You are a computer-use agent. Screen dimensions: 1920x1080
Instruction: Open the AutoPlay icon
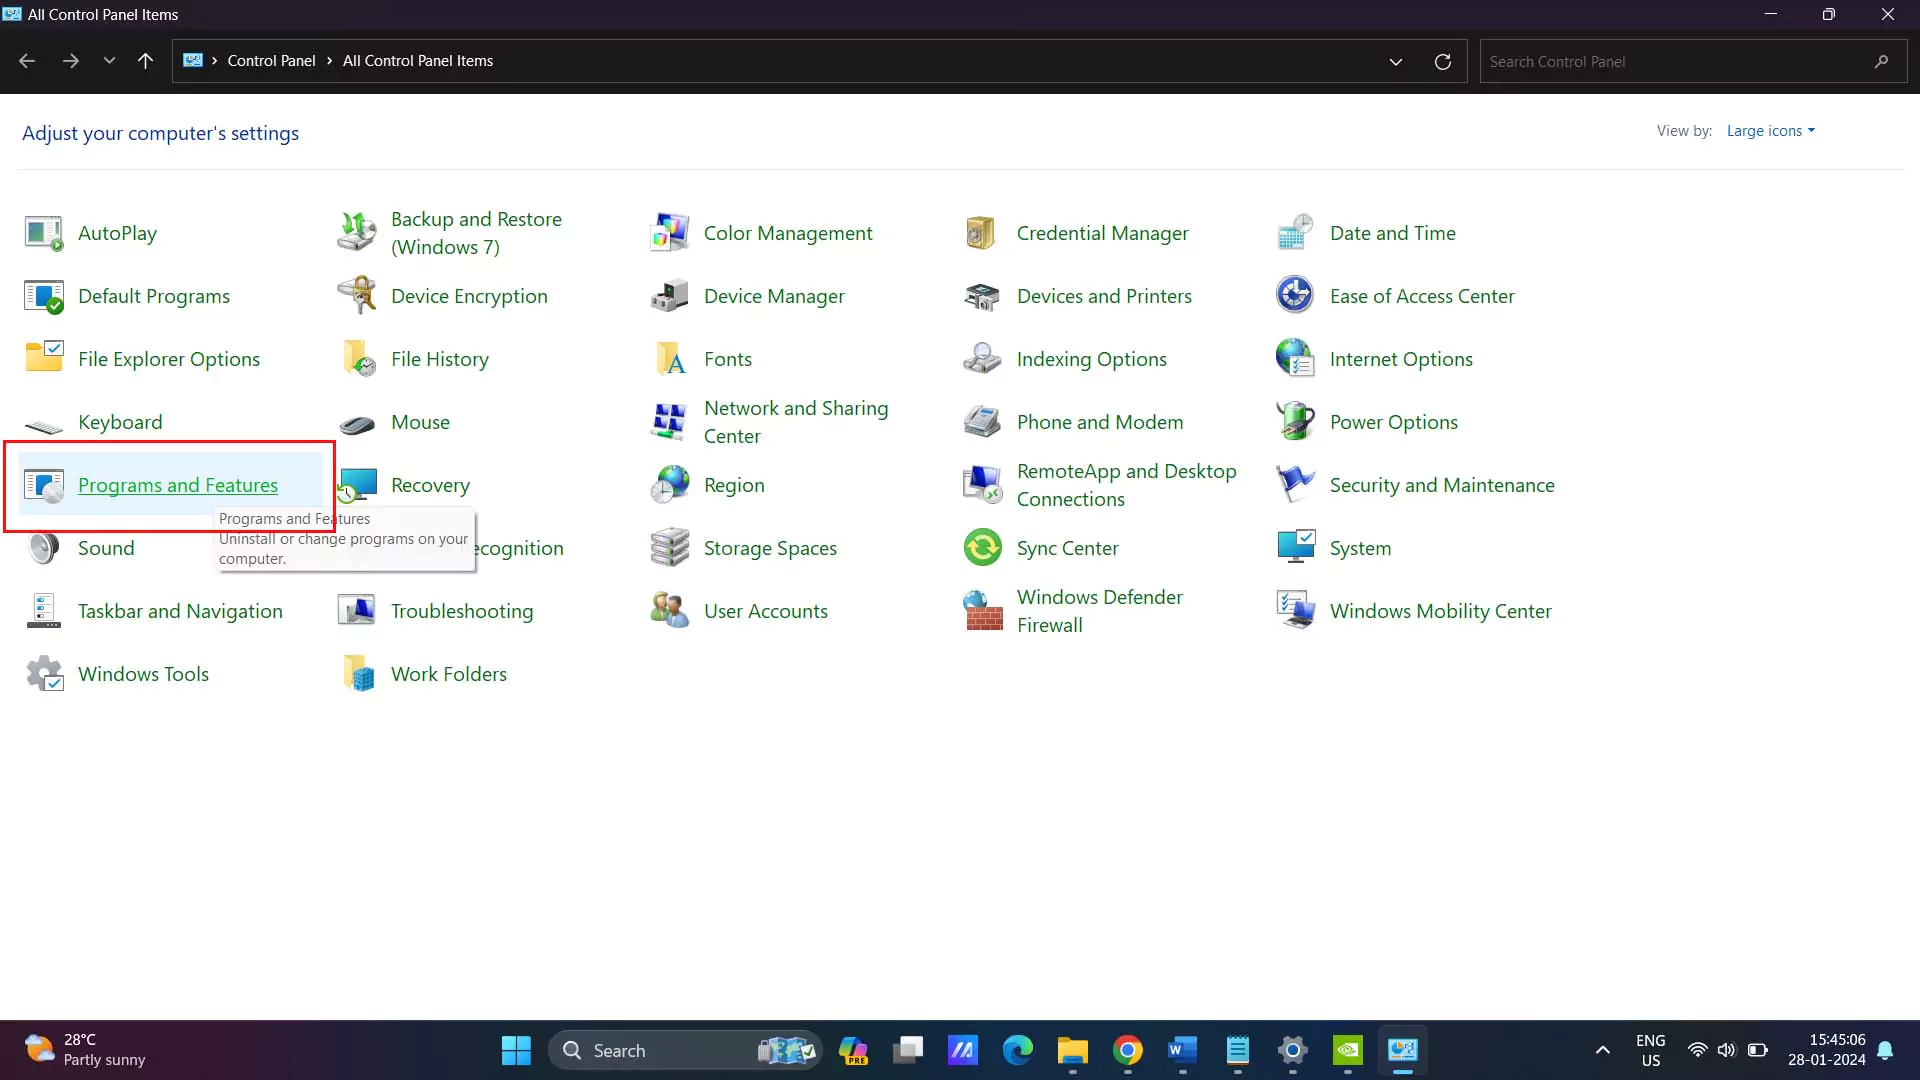tap(43, 233)
